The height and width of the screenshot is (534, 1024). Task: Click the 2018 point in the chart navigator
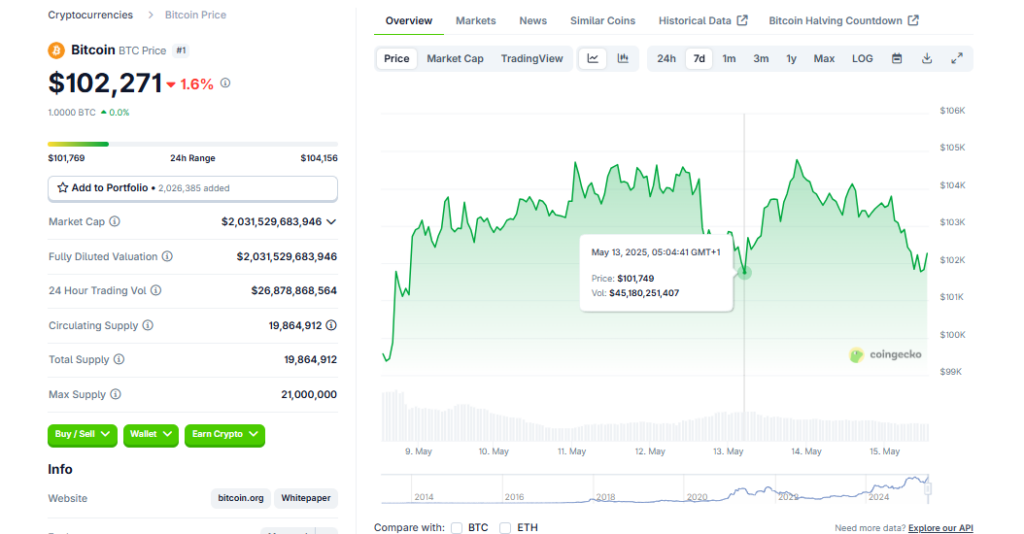pyautogui.click(x=605, y=497)
